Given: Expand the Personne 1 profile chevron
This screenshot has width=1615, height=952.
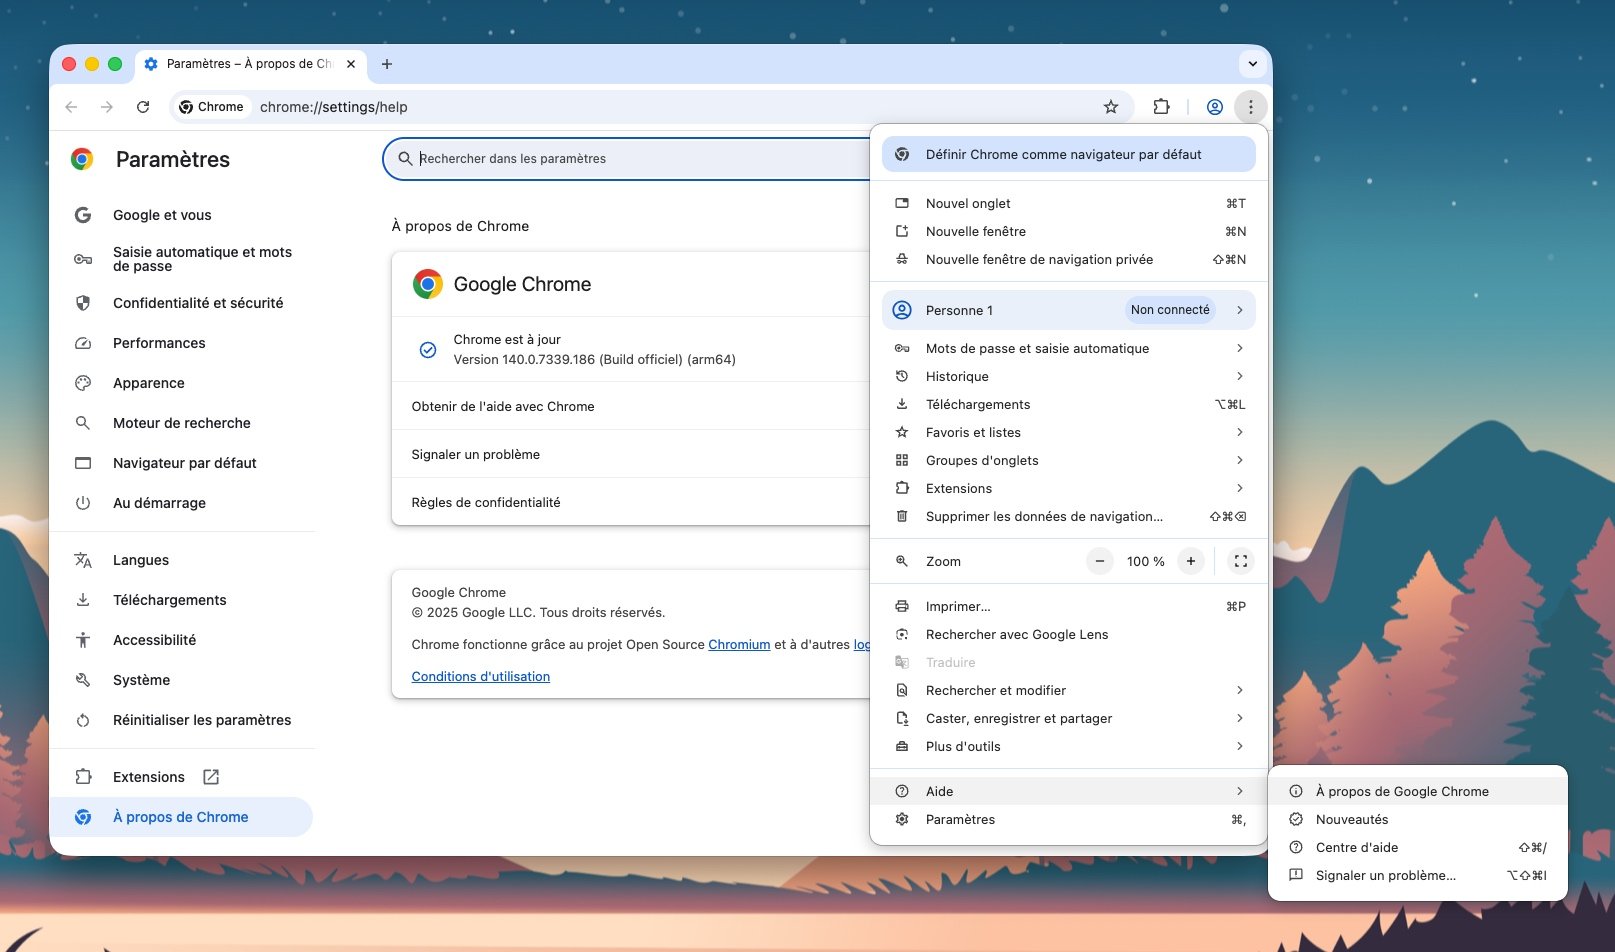Looking at the screenshot, I should tap(1239, 310).
